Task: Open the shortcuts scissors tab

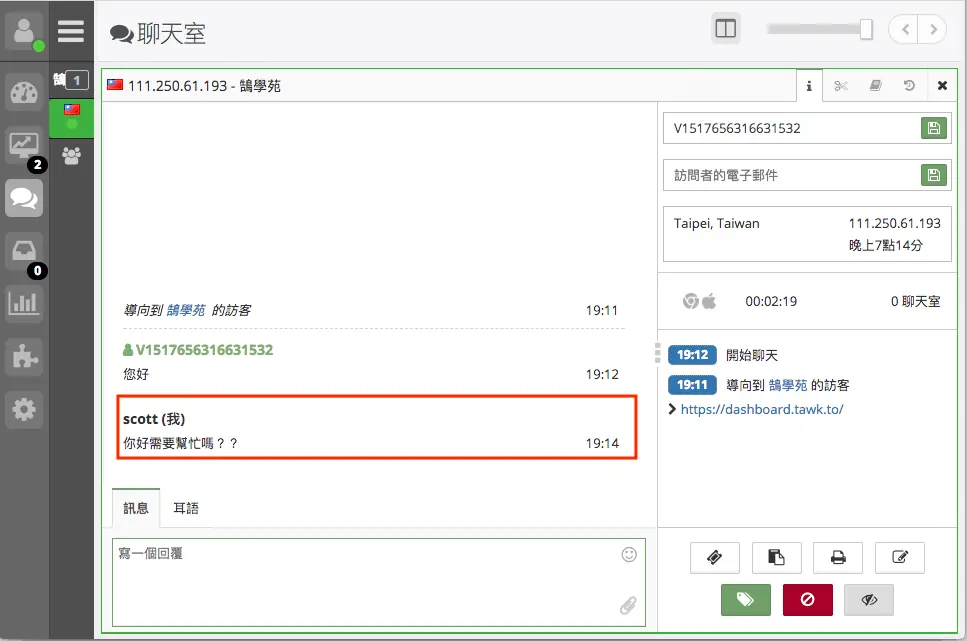Action: 841,86
